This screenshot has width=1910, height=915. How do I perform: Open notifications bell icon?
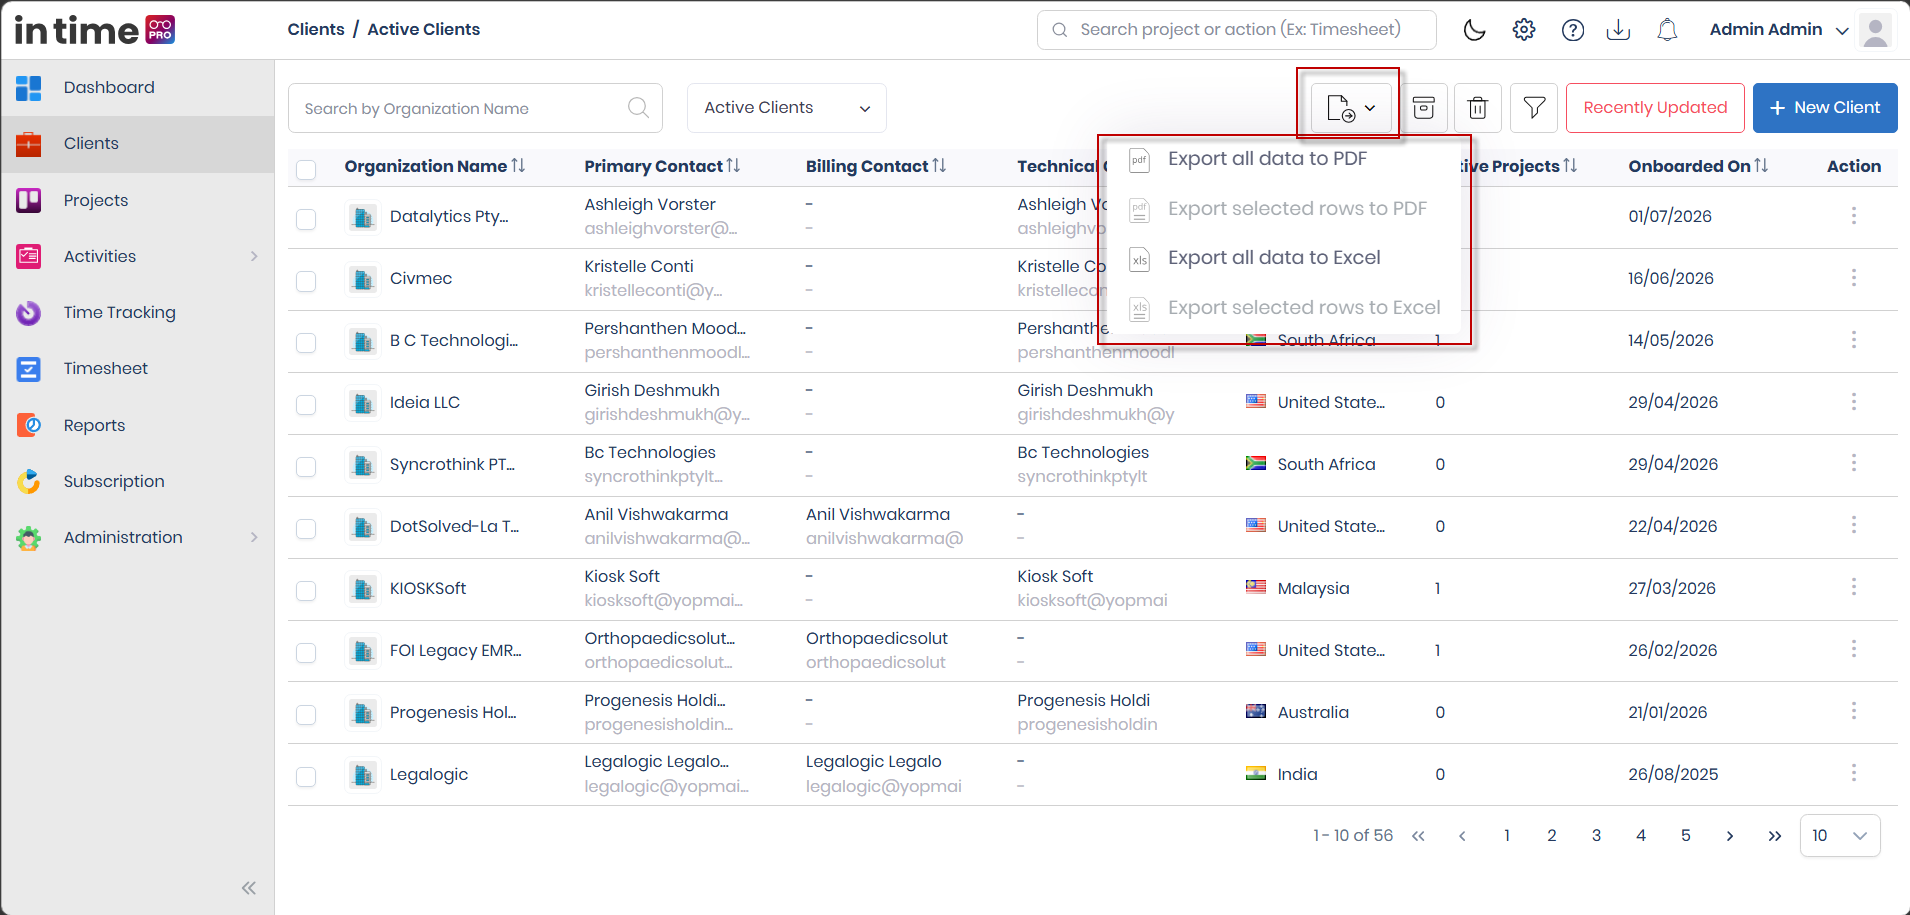click(x=1667, y=30)
